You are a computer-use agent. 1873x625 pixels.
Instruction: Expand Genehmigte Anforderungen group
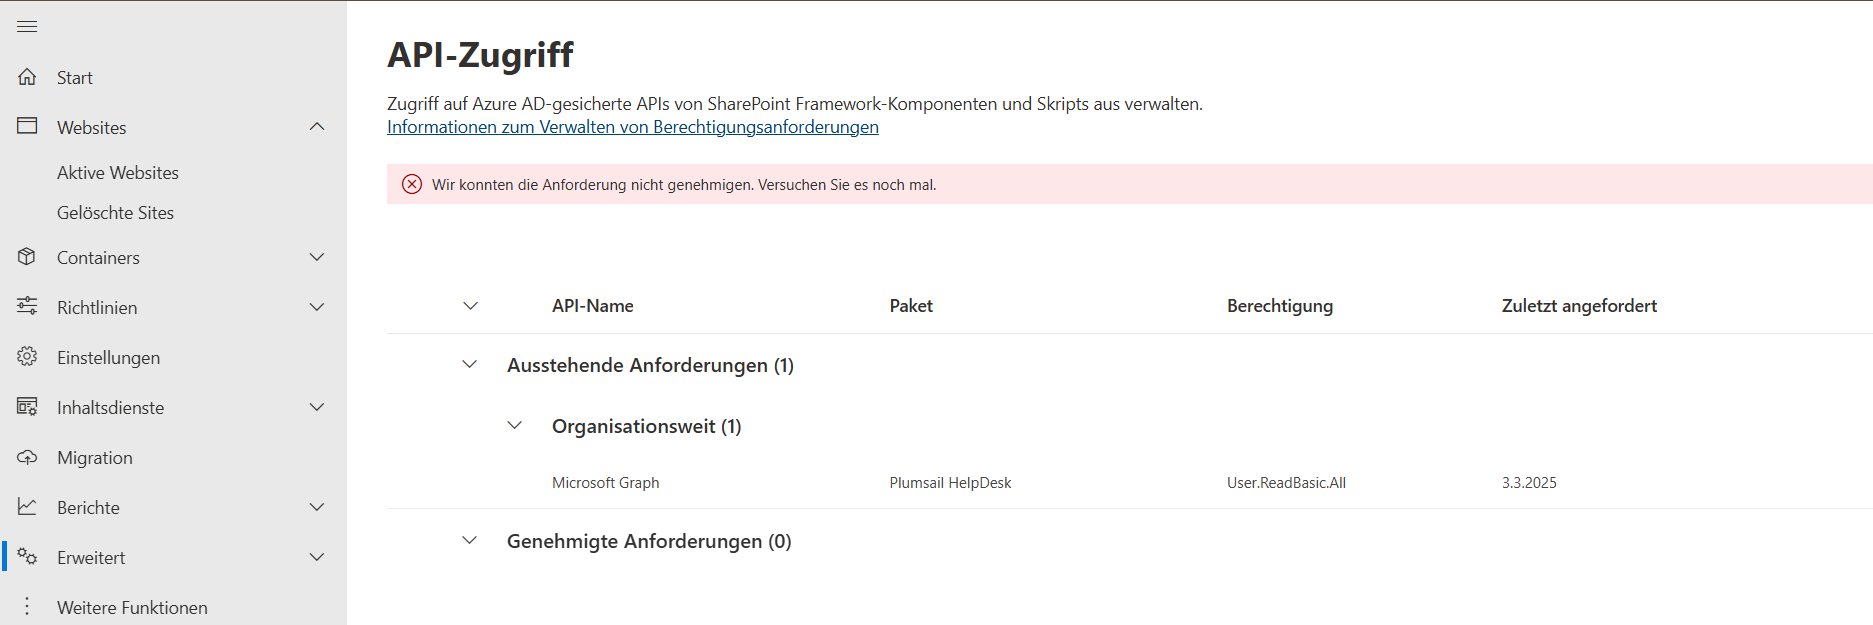(470, 541)
